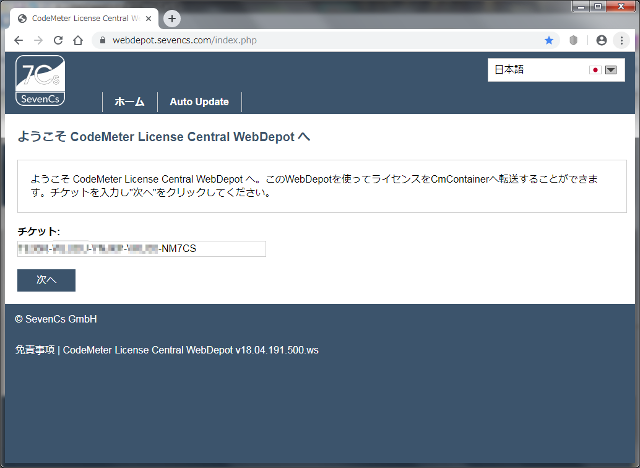Go to the browser home page icon
This screenshot has width=640, height=468.
(78, 40)
